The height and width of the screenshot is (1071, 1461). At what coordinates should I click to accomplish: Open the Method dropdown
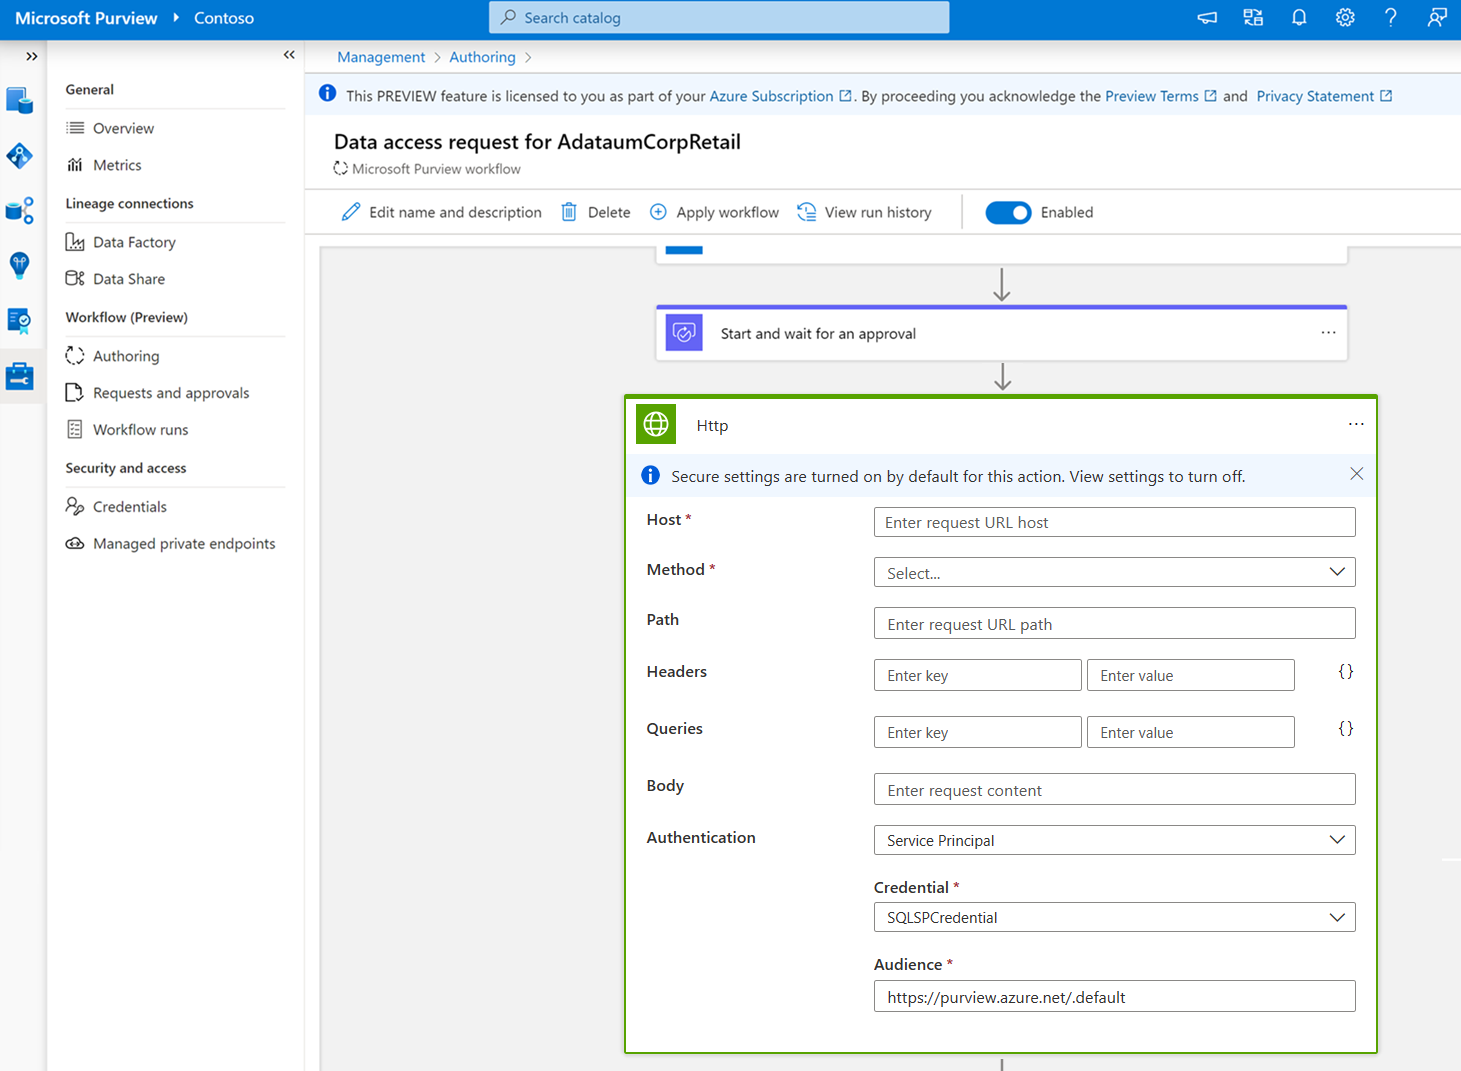1114,572
